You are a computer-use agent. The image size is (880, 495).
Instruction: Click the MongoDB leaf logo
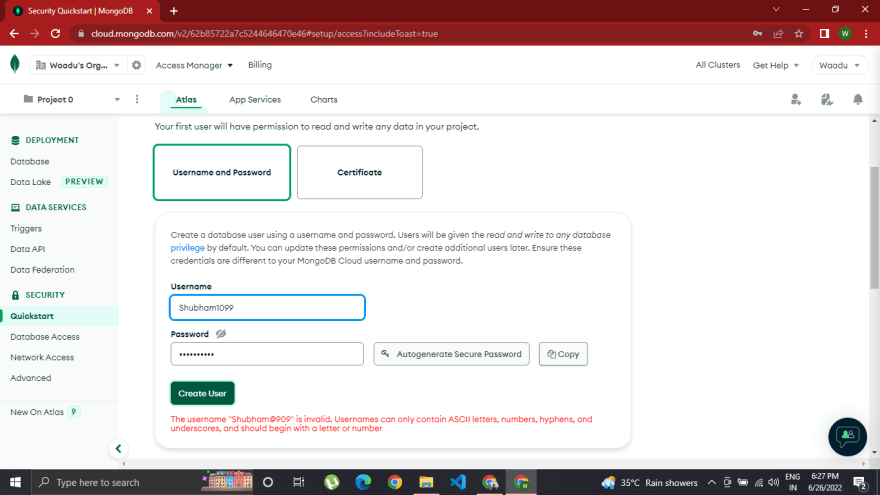tap(15, 65)
